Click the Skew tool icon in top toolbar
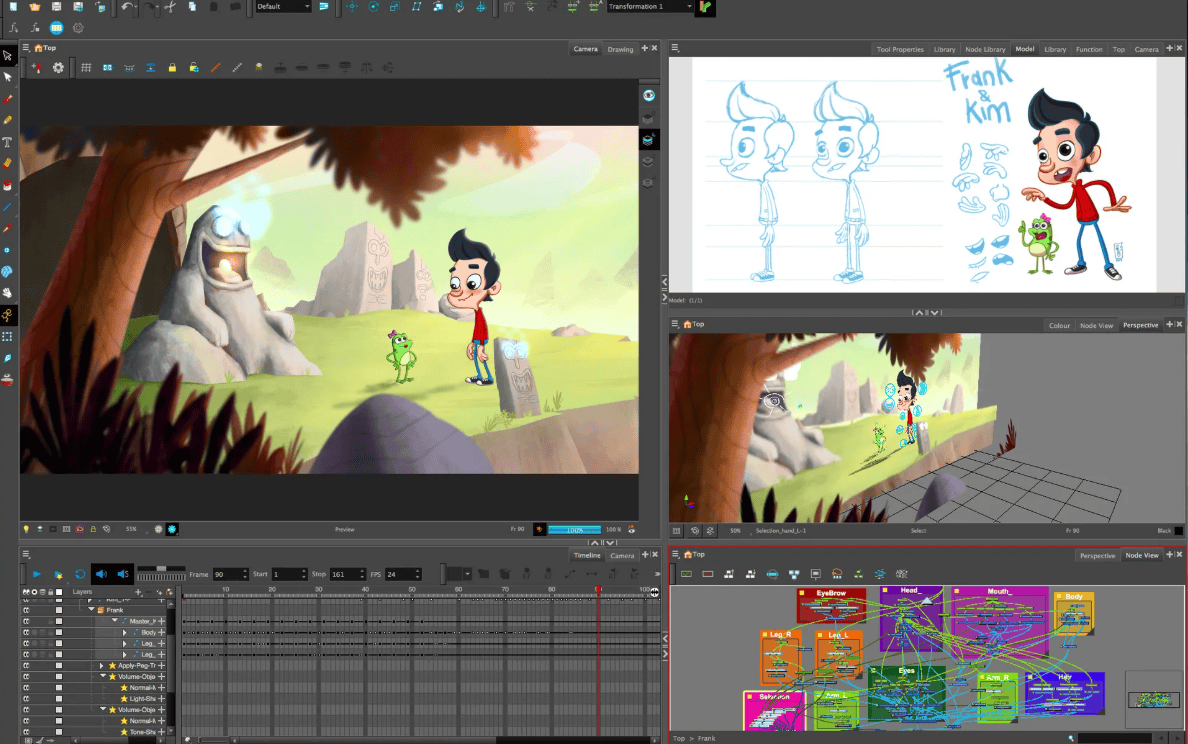Viewport: 1188px width, 744px height. (416, 7)
